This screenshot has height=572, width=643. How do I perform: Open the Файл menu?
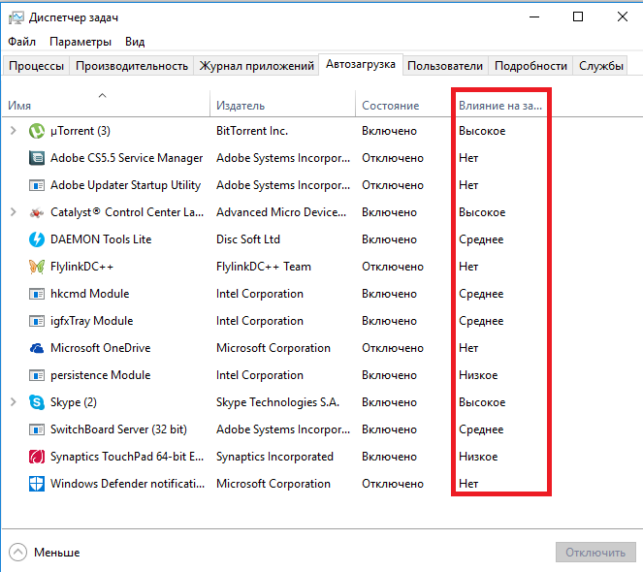click(22, 42)
